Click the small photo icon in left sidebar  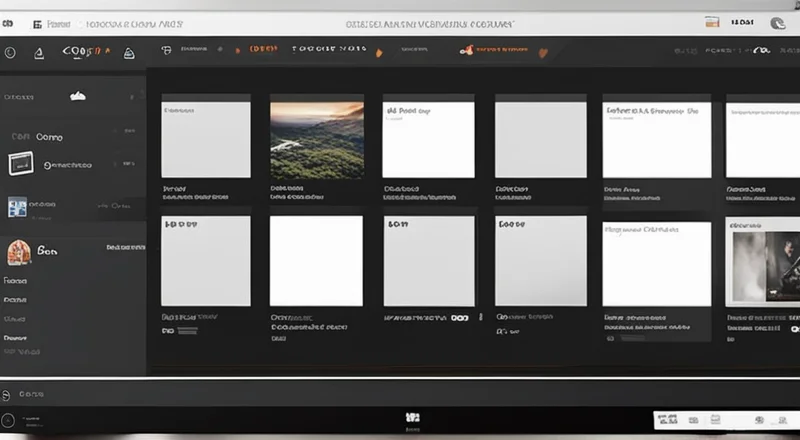pyautogui.click(x=17, y=206)
